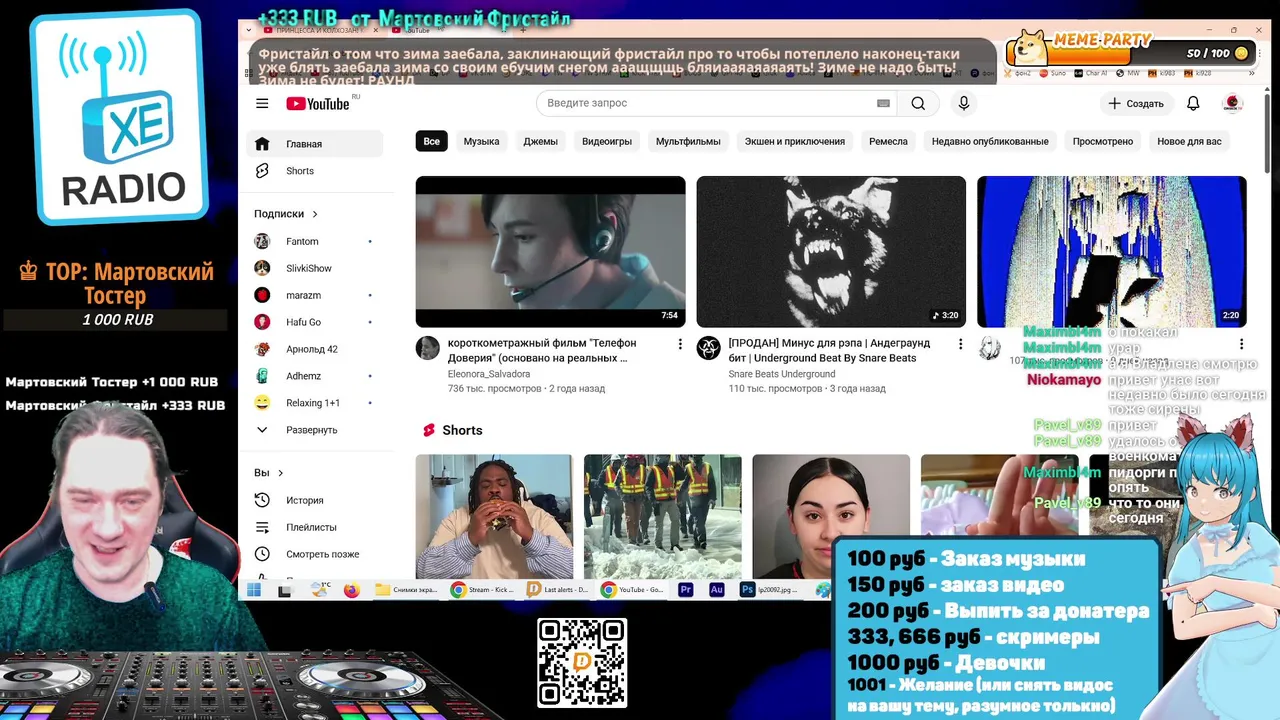Image resolution: width=1280 pixels, height=720 pixels.
Task: Open the blue glitch 2:20 video thumbnail
Action: (1112, 252)
